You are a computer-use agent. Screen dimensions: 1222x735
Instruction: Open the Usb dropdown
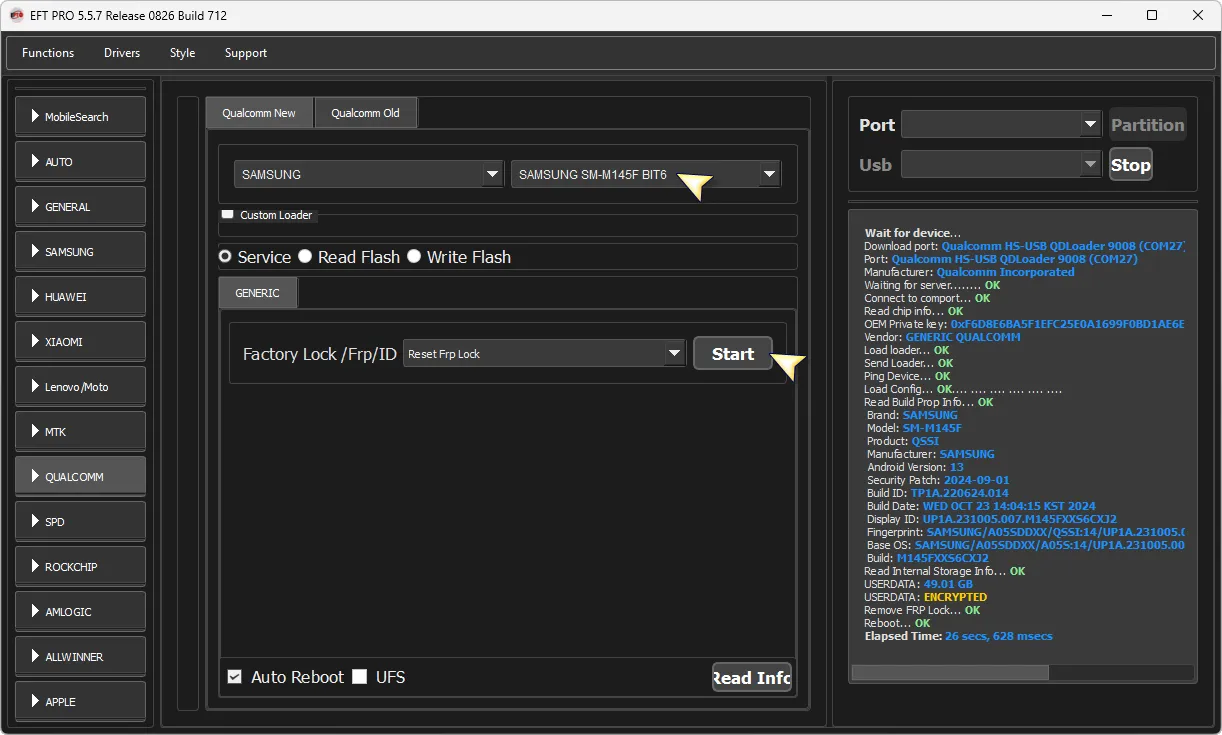1001,165
